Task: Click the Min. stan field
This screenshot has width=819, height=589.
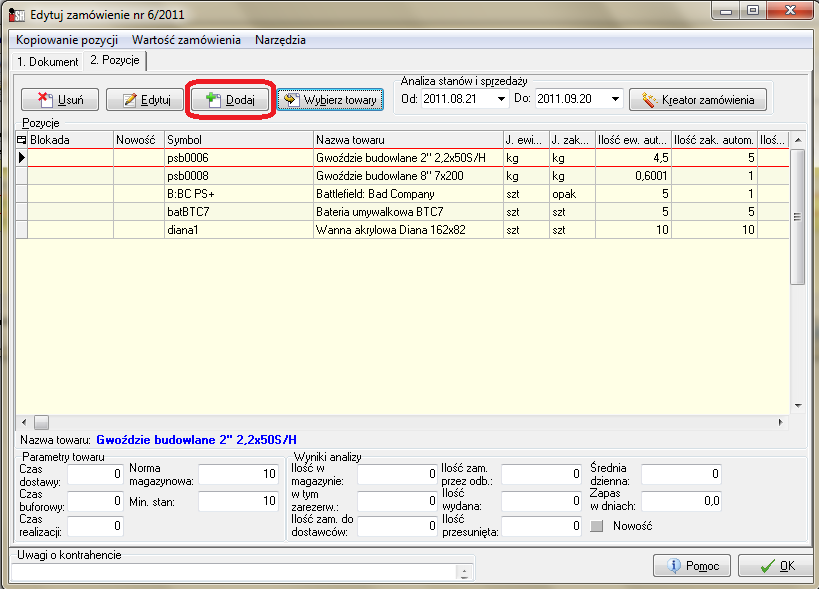Action: (x=238, y=501)
